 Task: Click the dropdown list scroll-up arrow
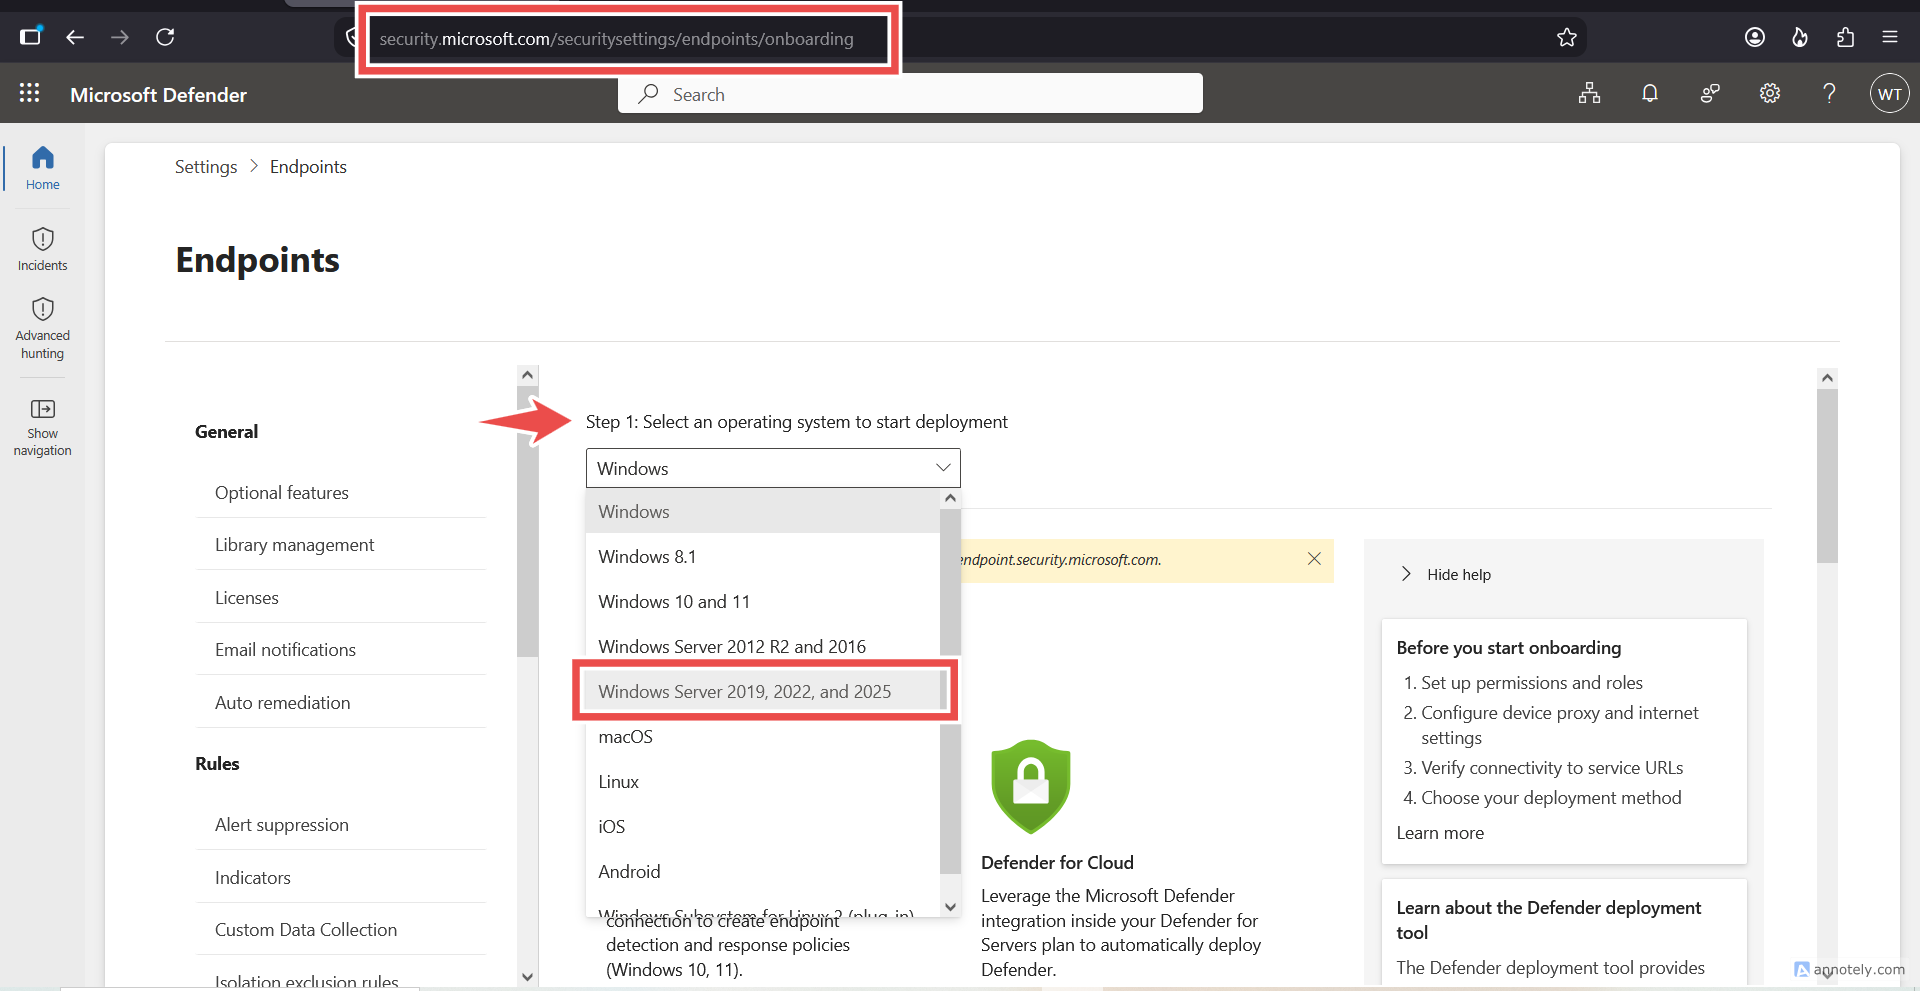(950, 498)
